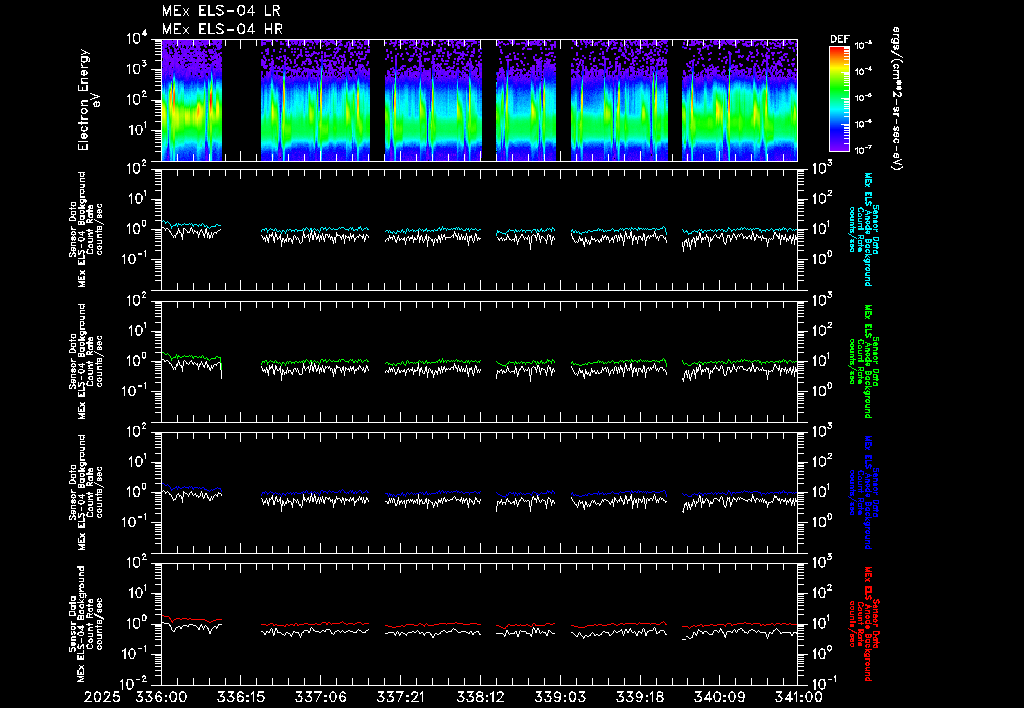1024x708 pixels.
Task: Click the "ergs/(cm**2-sr-sec-eV)" units label
Action: tap(896, 99)
